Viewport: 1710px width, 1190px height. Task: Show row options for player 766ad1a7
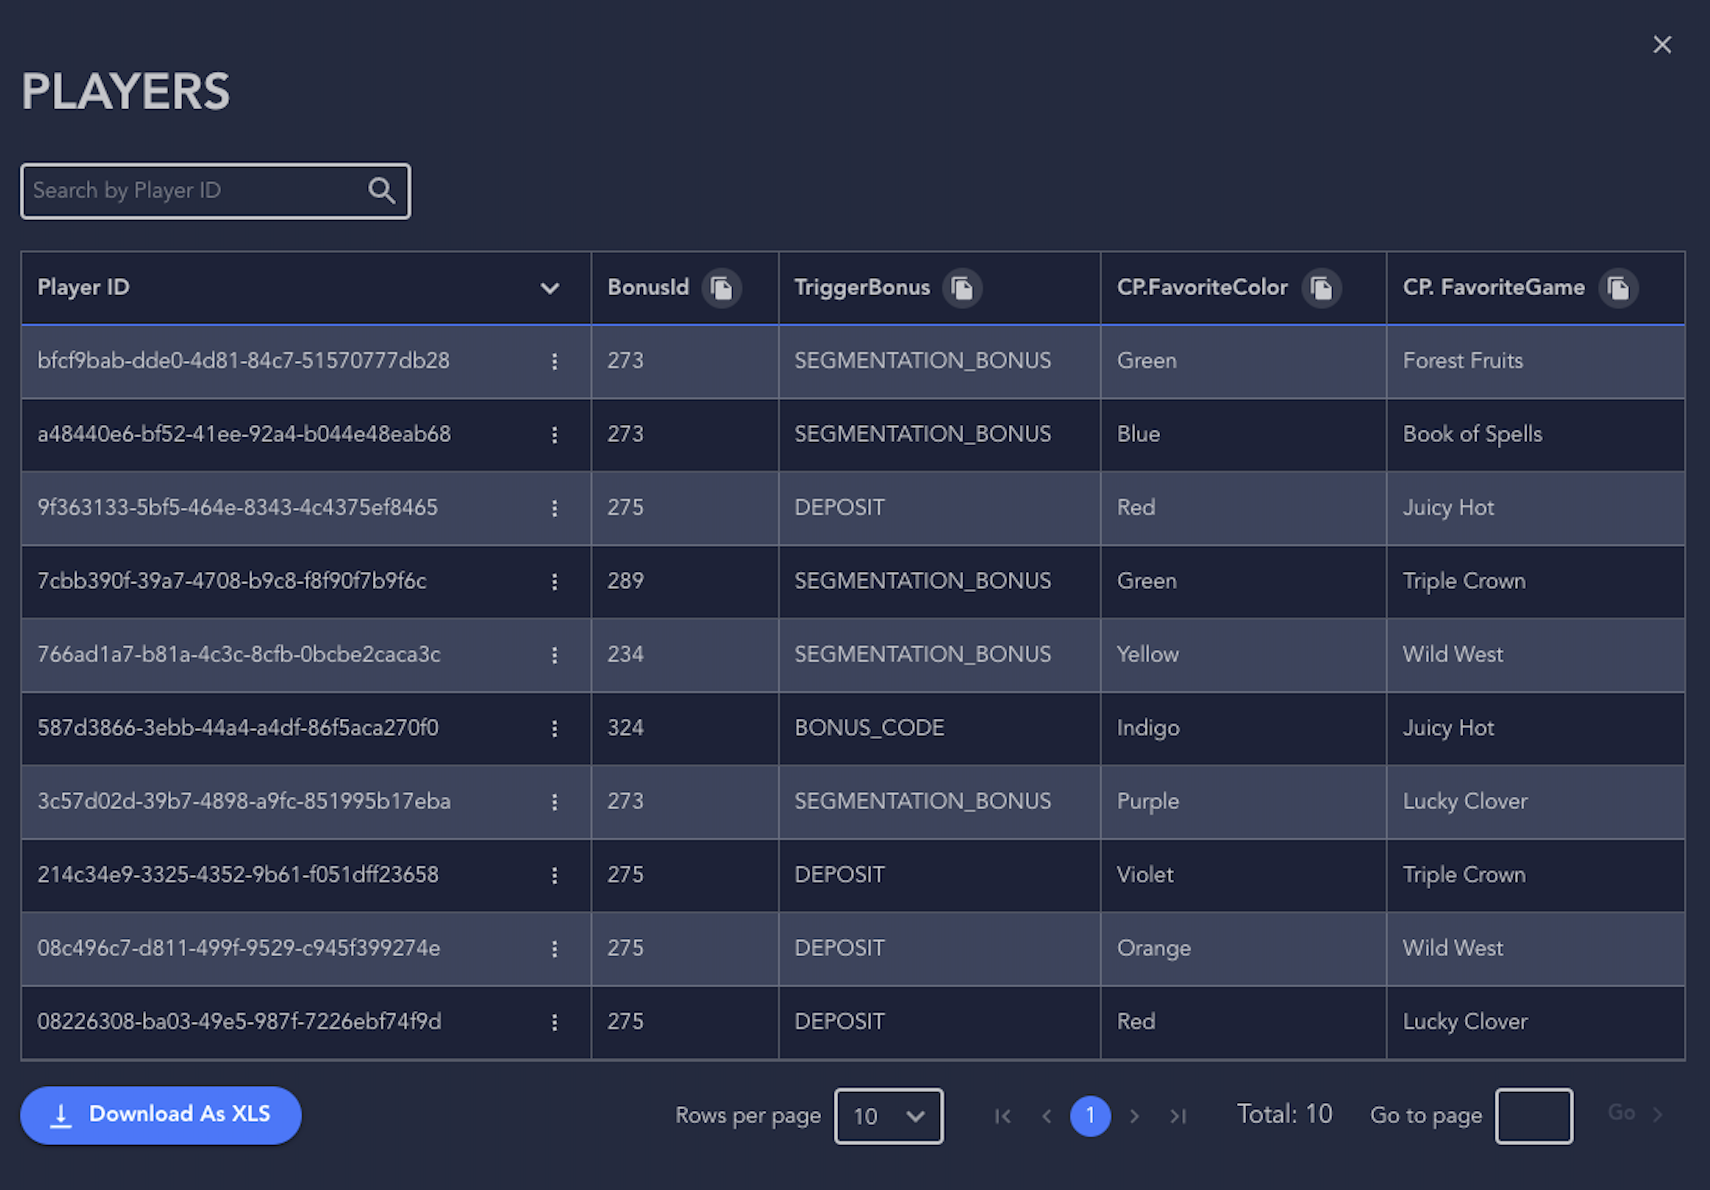[554, 655]
